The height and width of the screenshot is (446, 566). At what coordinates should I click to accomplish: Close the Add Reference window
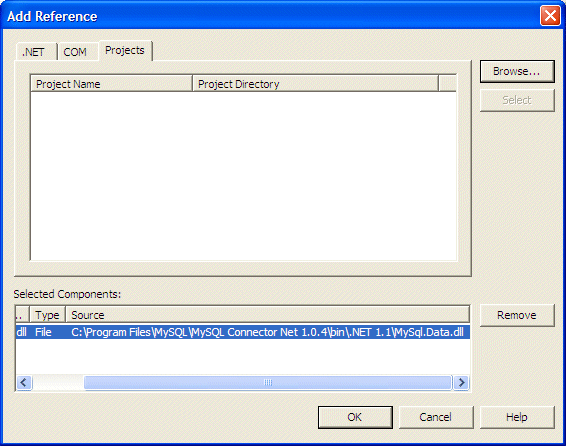[550, 16]
